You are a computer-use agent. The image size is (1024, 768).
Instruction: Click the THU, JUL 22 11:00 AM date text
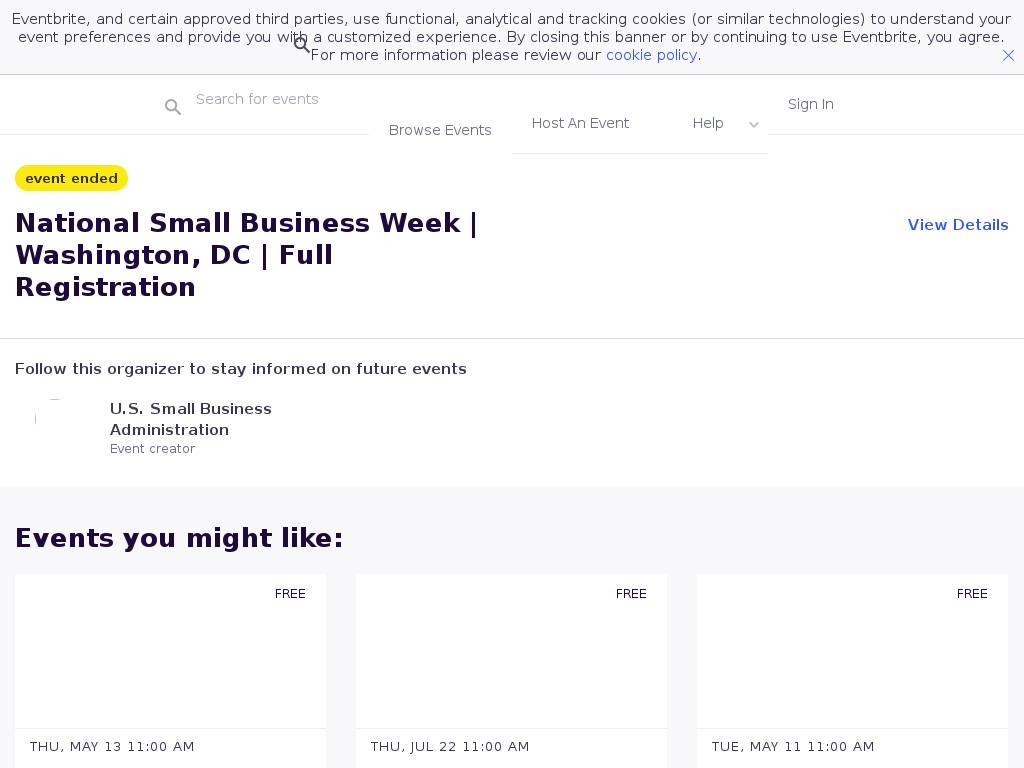(x=450, y=747)
